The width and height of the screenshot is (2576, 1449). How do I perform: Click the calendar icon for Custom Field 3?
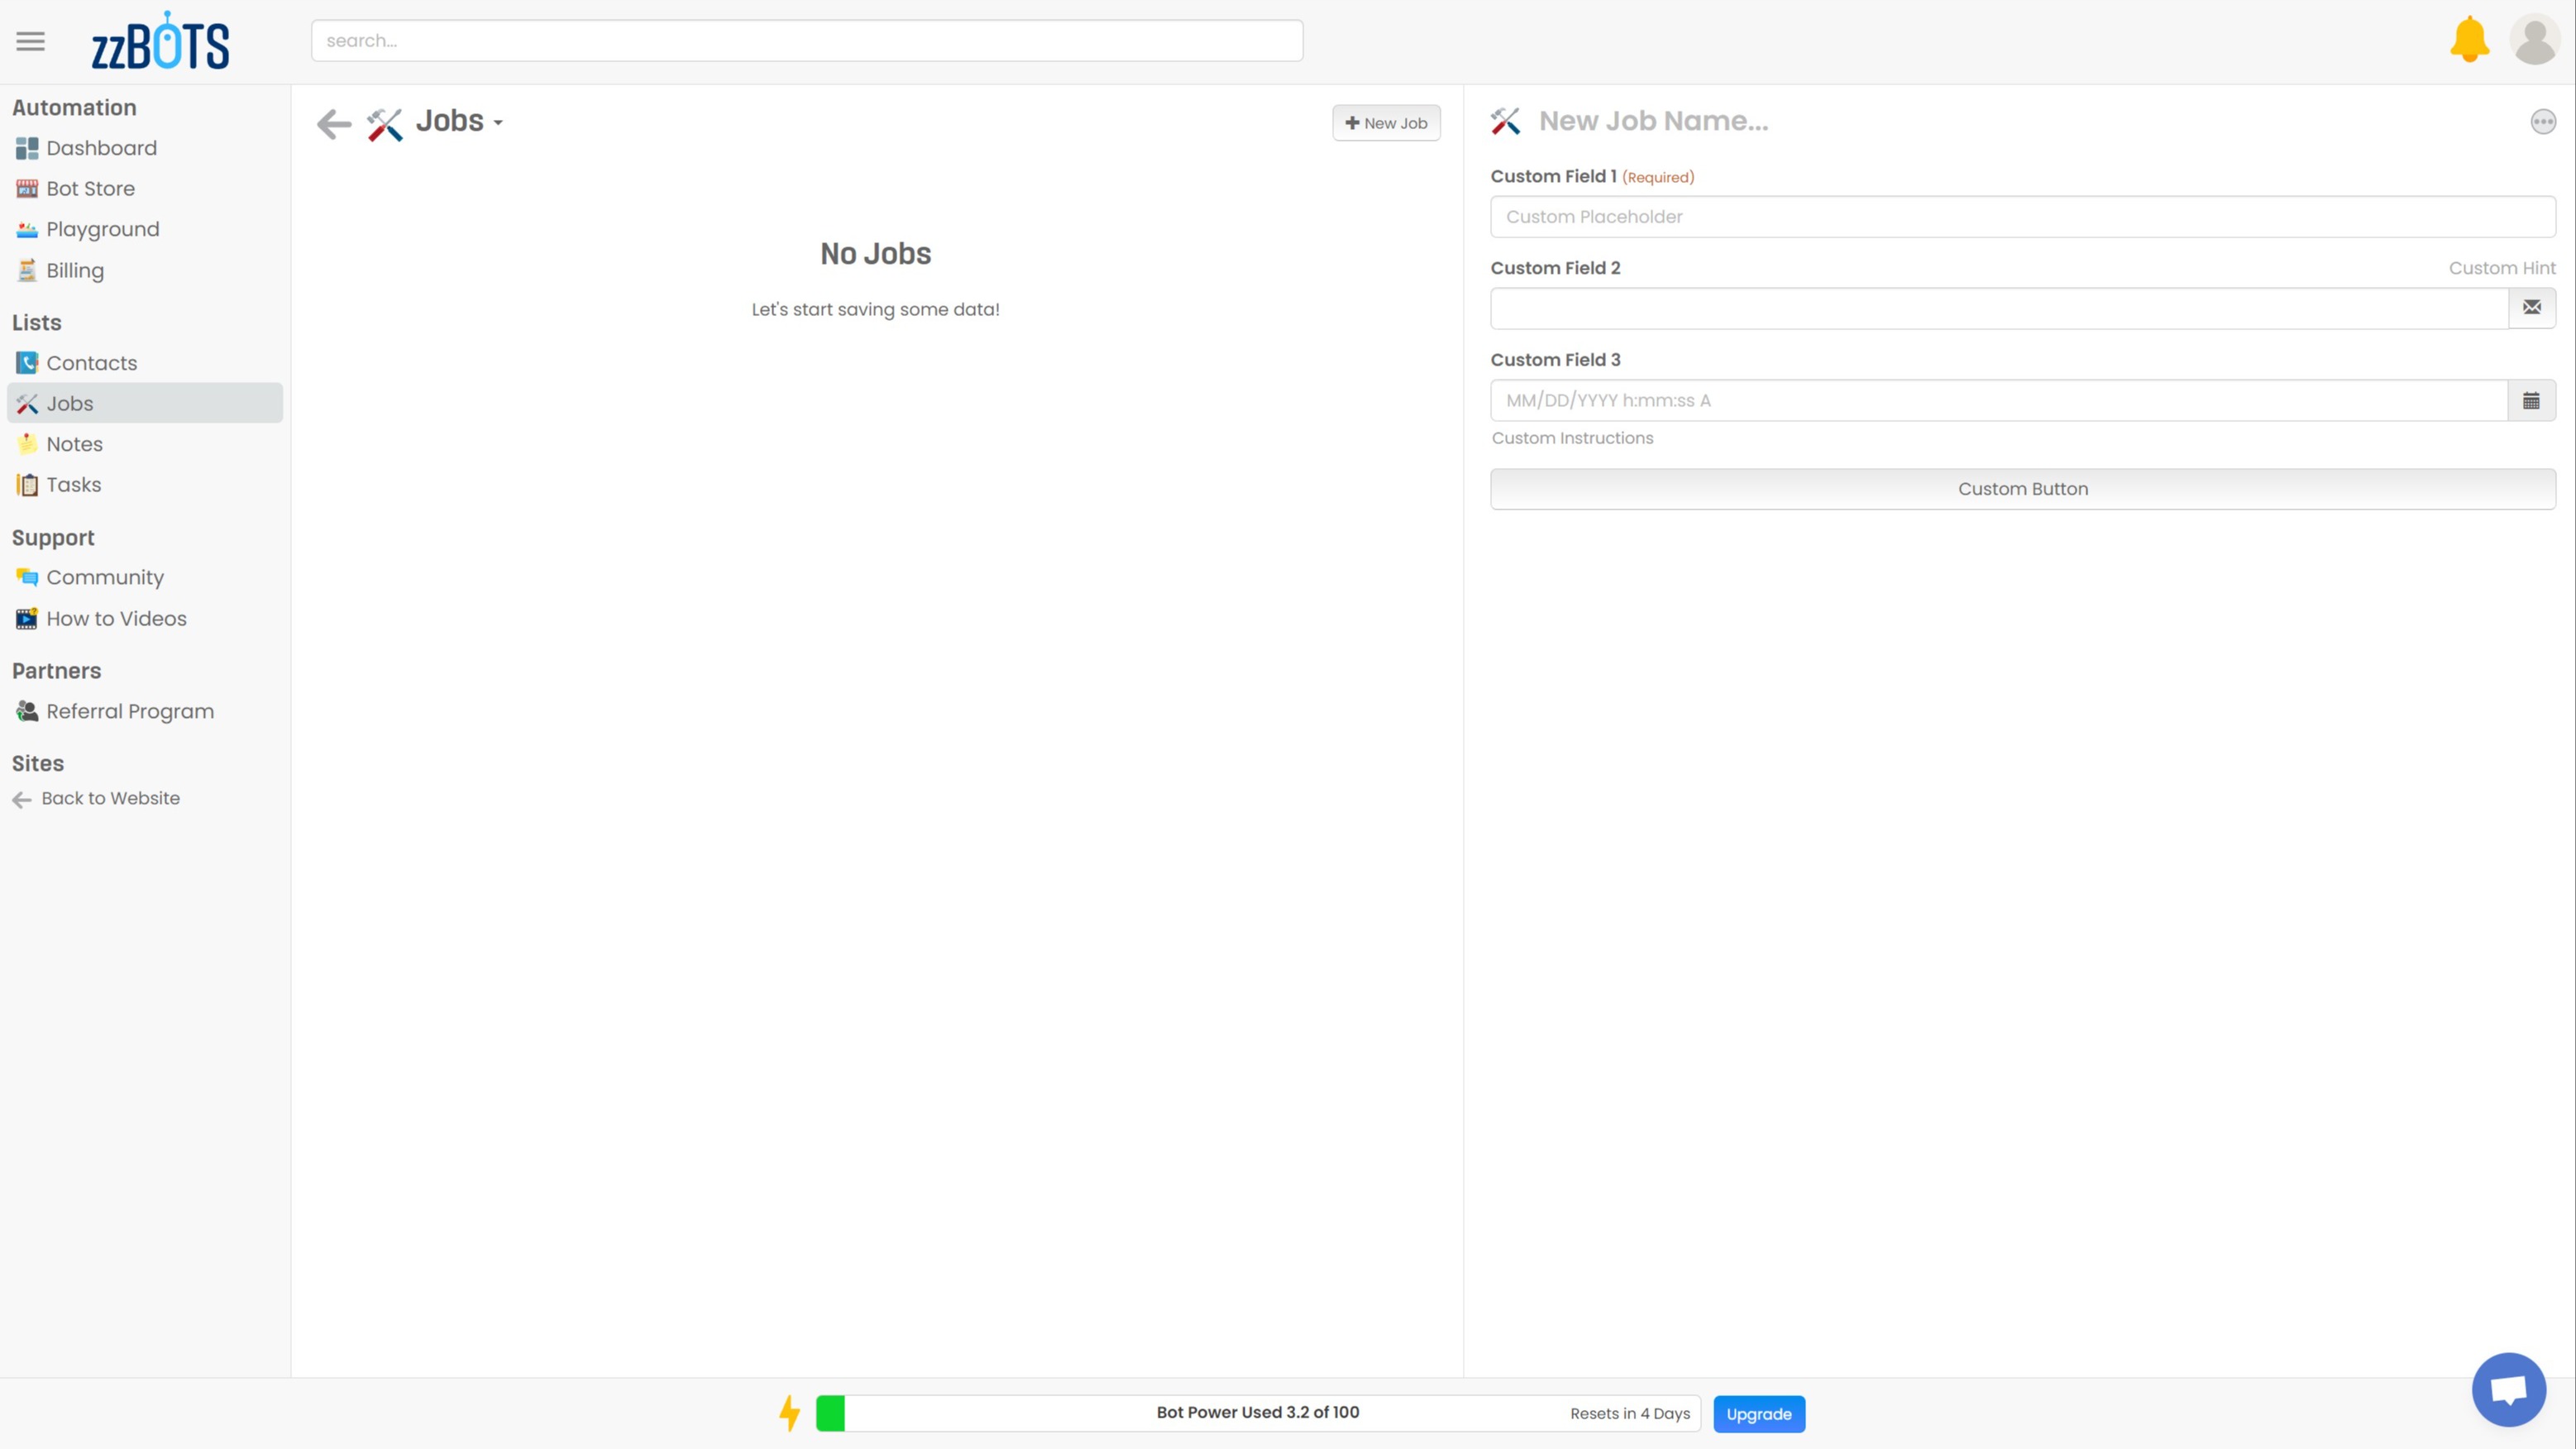tap(2531, 401)
